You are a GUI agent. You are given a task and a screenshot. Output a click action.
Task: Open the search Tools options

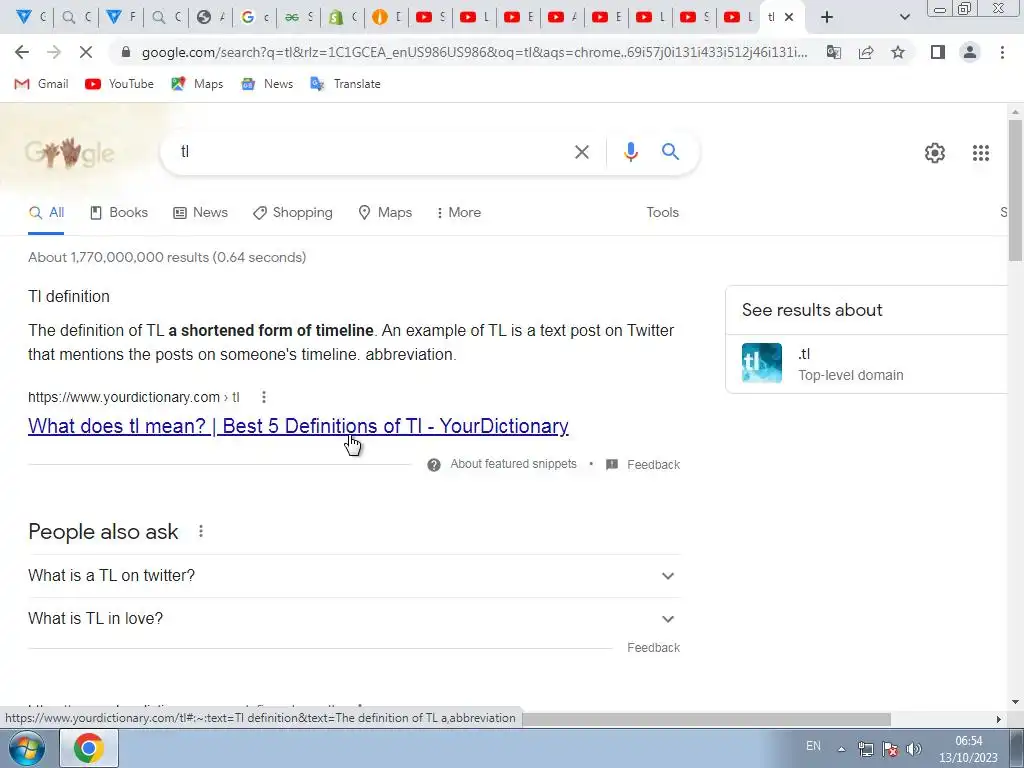(662, 212)
